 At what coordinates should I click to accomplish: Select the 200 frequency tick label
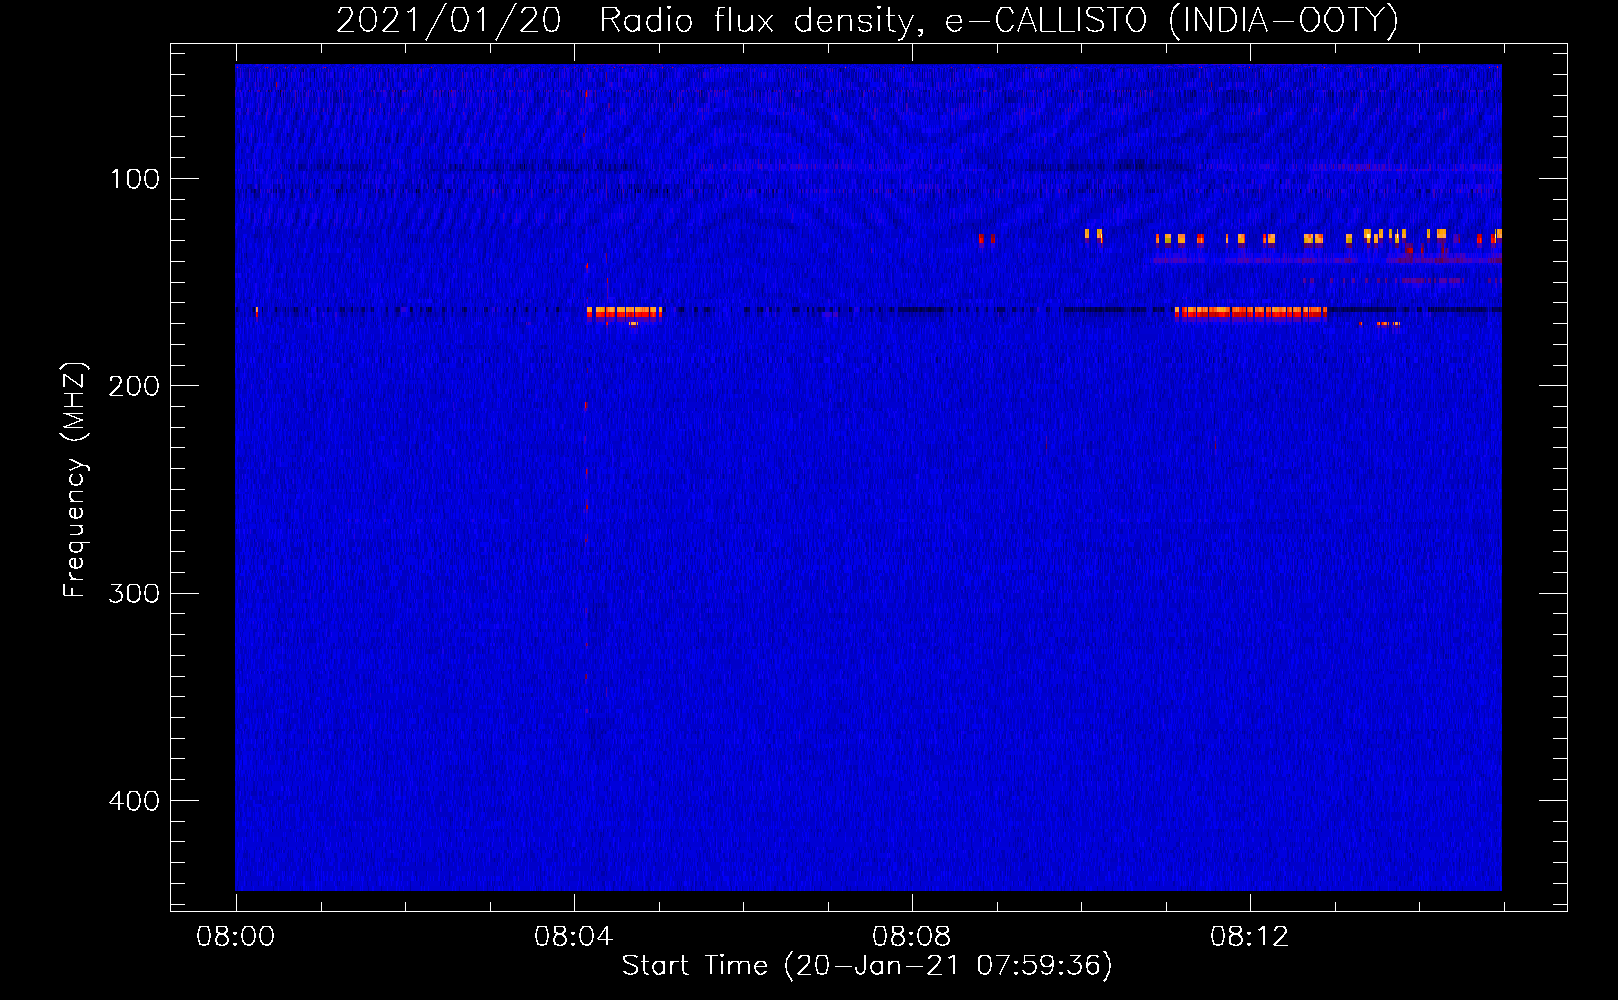(135, 386)
